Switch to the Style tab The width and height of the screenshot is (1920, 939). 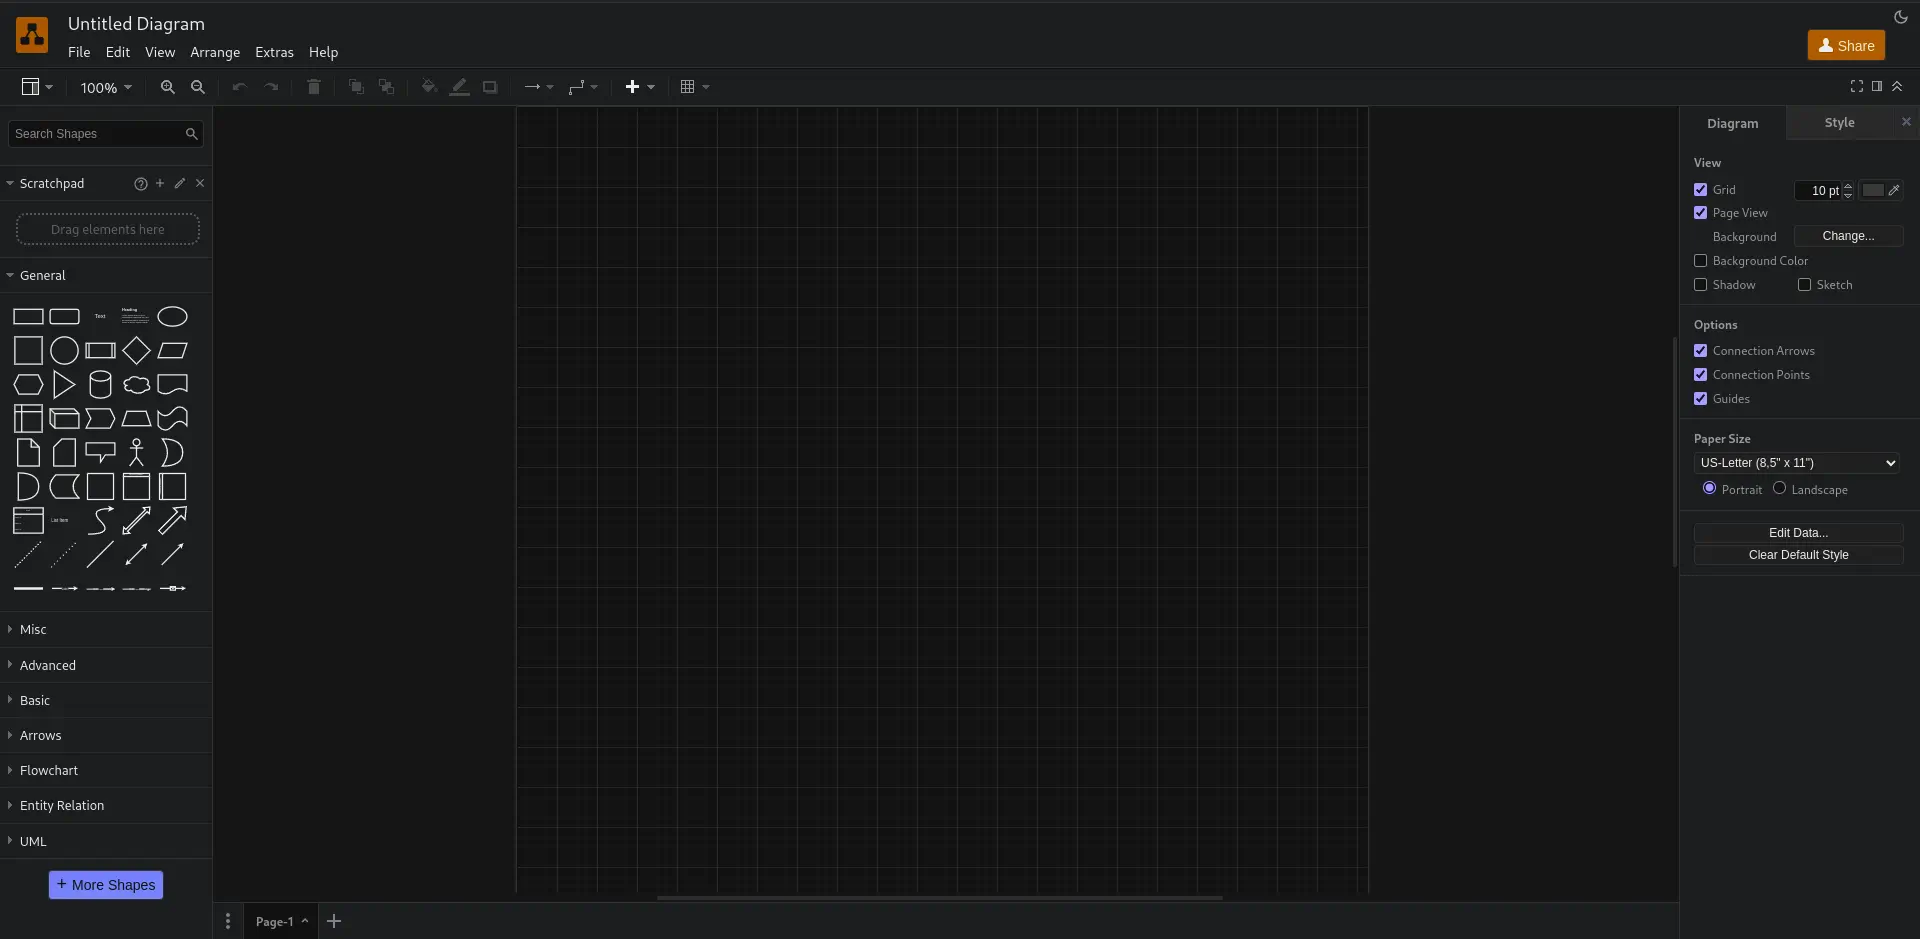tap(1840, 122)
